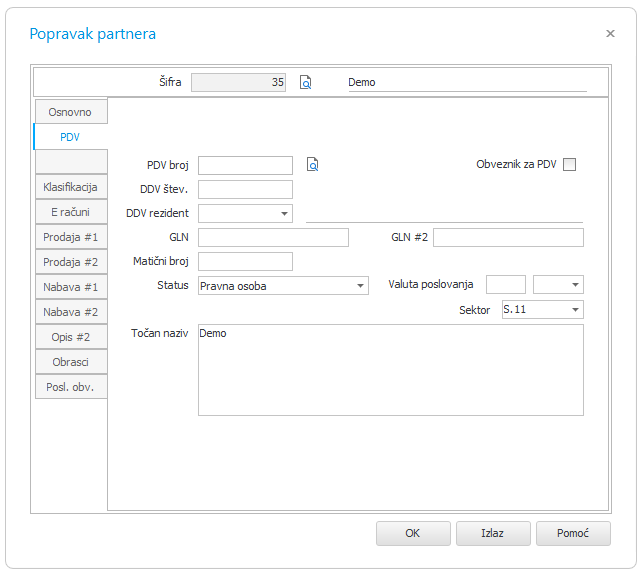Open the lookup icon next to Šifra

(x=305, y=82)
